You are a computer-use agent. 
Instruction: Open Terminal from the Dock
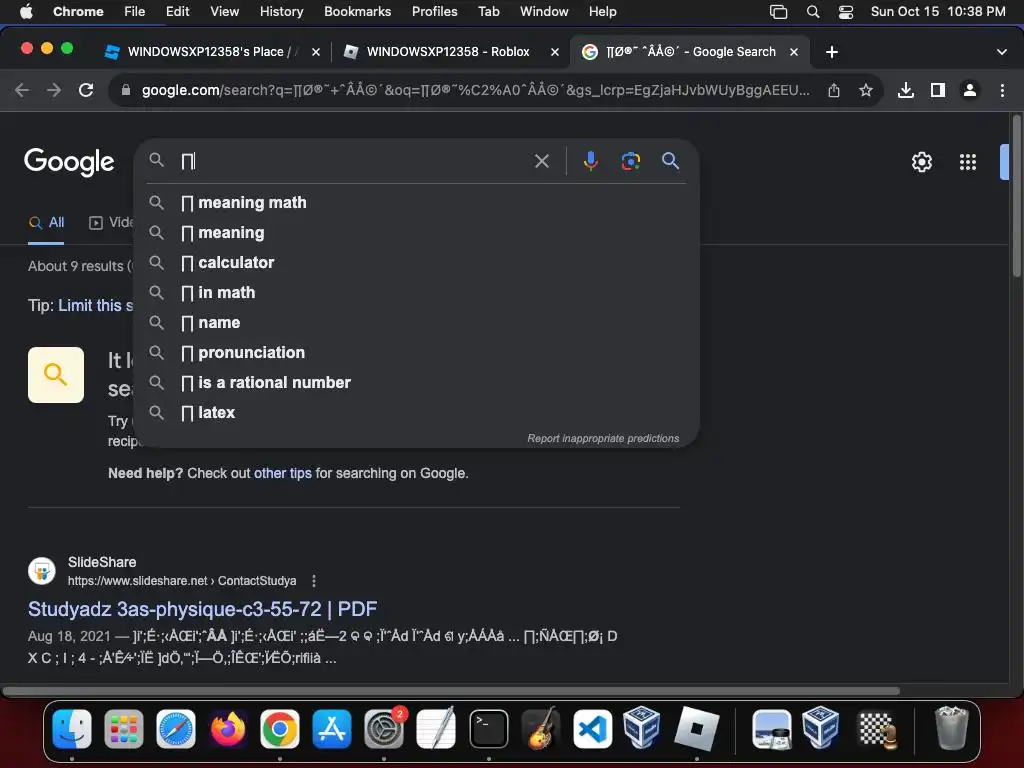488,728
